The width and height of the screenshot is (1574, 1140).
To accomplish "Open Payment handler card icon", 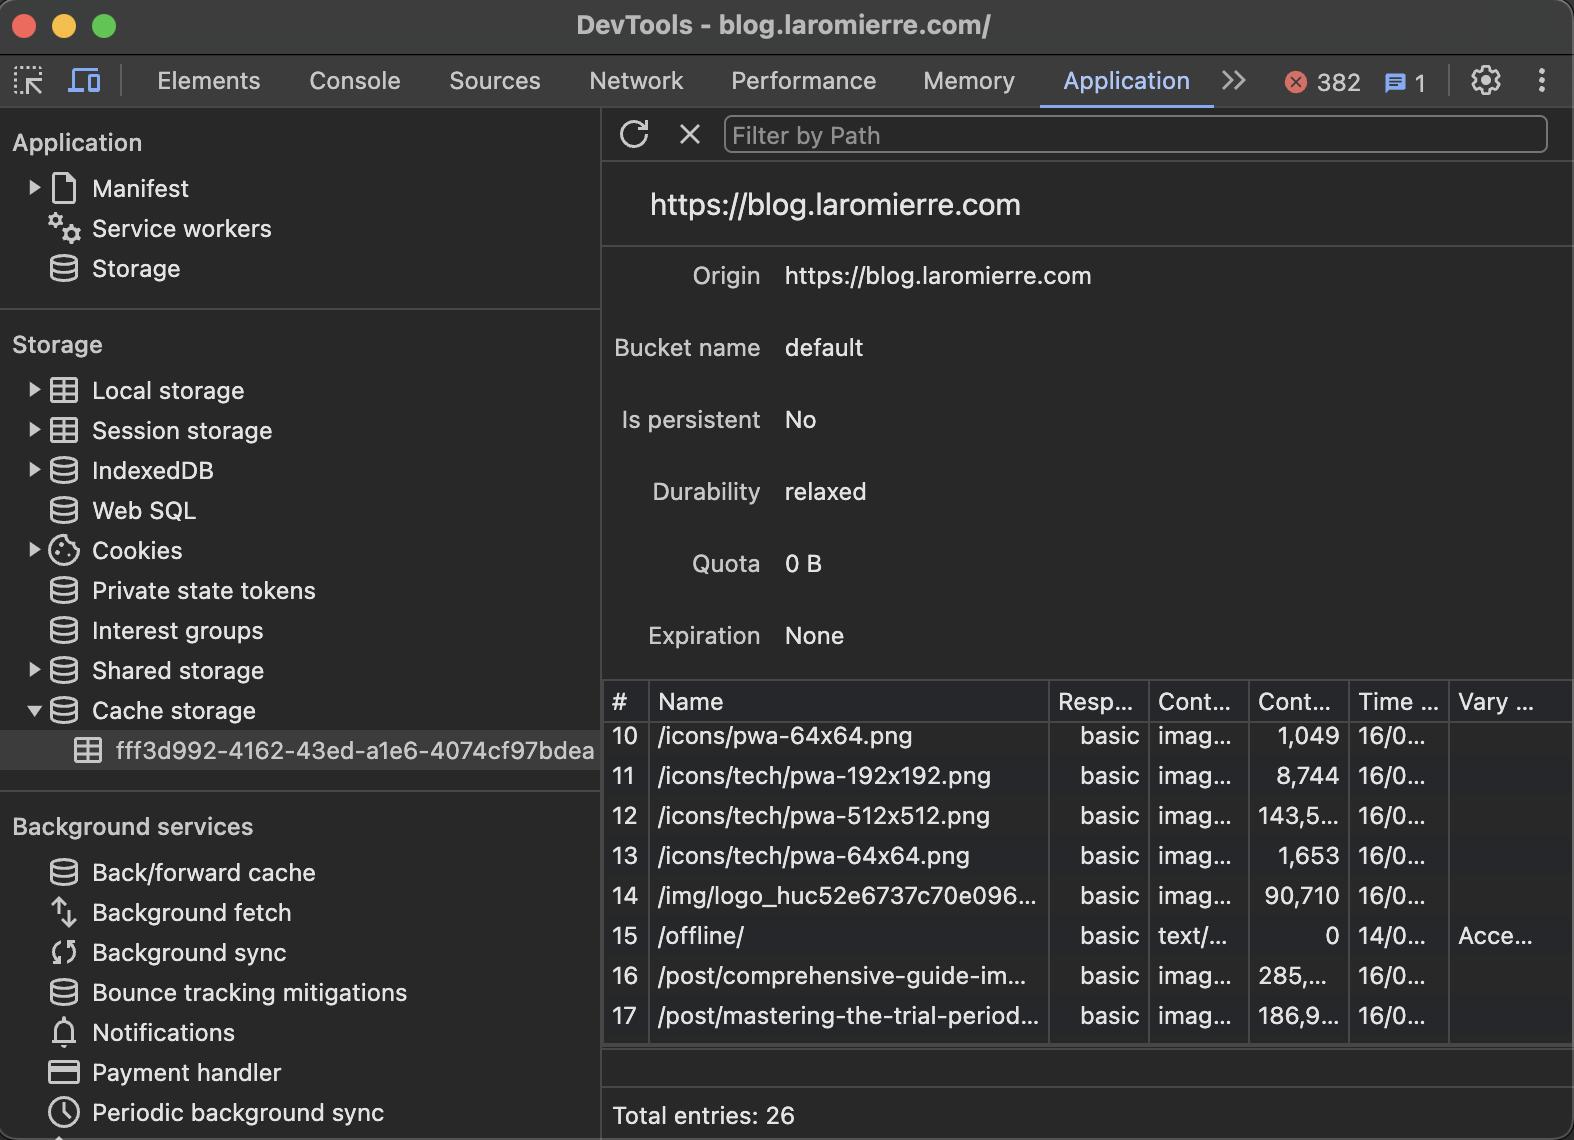I will [64, 1072].
